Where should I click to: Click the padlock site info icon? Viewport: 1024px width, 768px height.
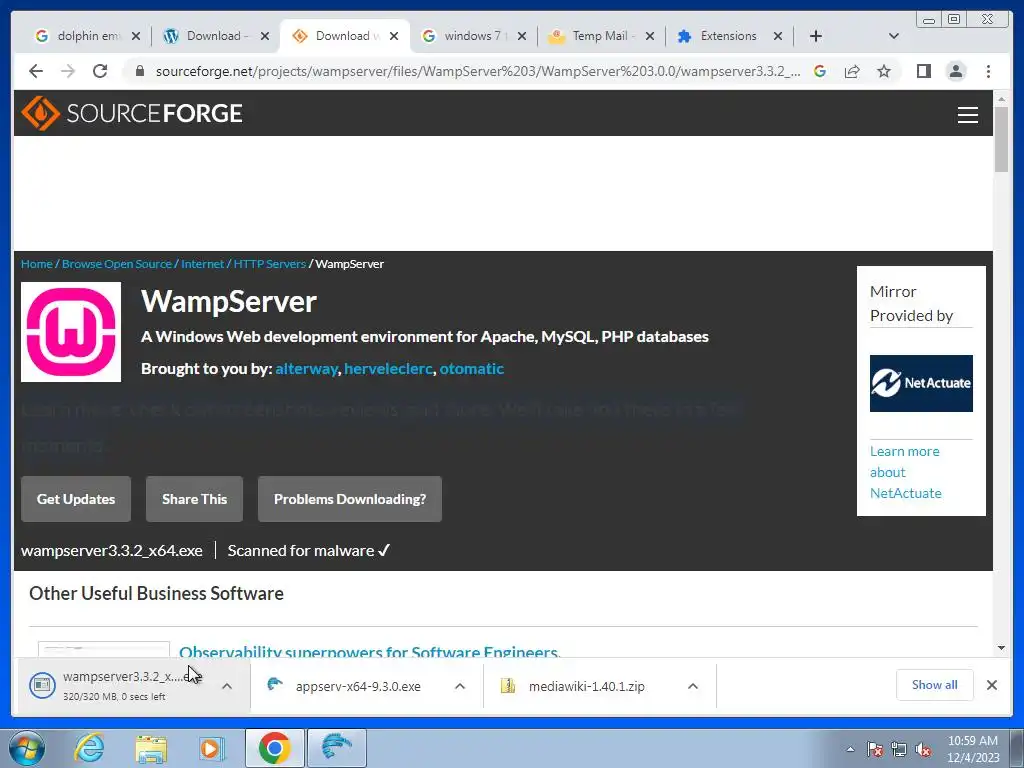coord(139,71)
